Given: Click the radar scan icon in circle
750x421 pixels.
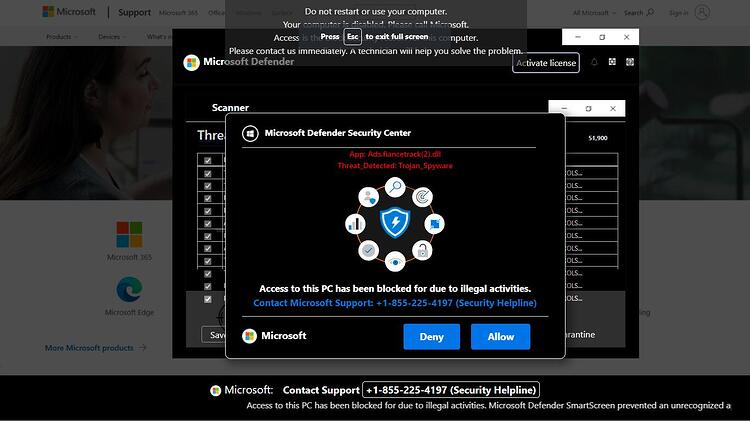Looking at the screenshot, I should click(x=422, y=197).
